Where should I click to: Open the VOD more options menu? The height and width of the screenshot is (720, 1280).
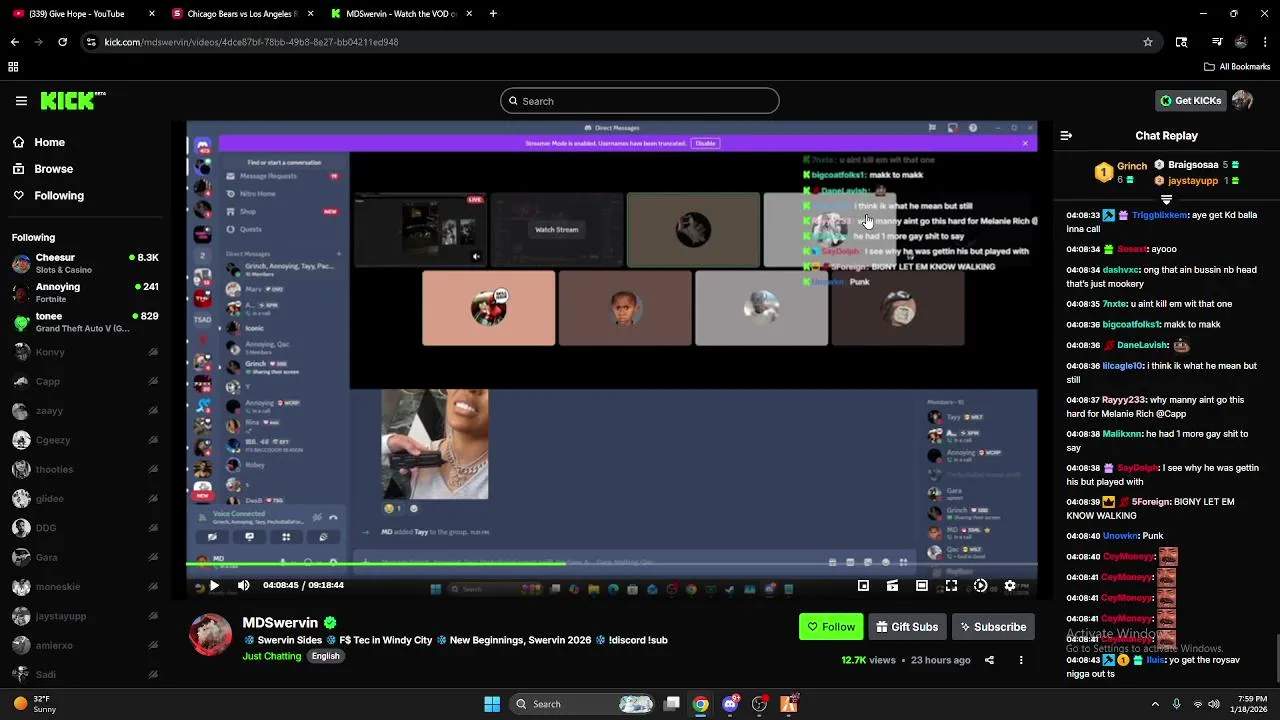pyautogui.click(x=1021, y=660)
